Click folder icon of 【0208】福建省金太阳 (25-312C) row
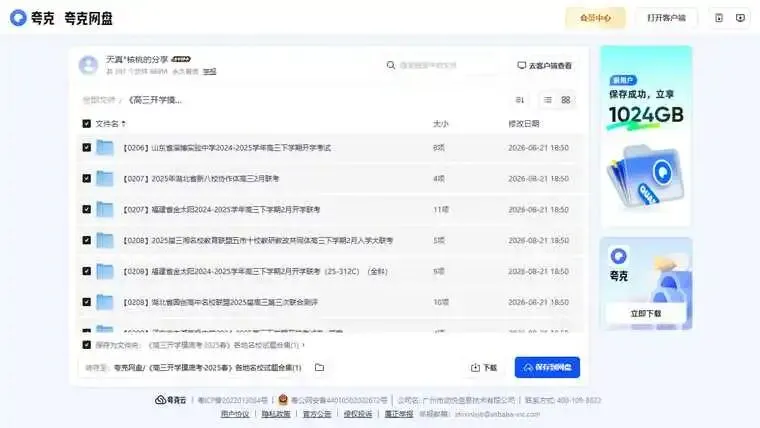Viewport: 760px width, 428px height. 104,271
